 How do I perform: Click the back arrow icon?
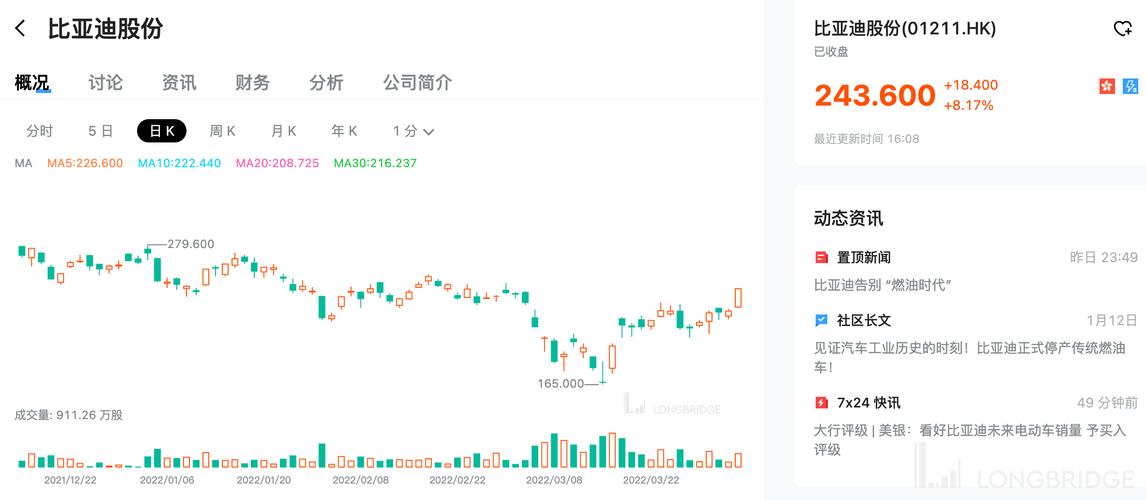tap(20, 29)
